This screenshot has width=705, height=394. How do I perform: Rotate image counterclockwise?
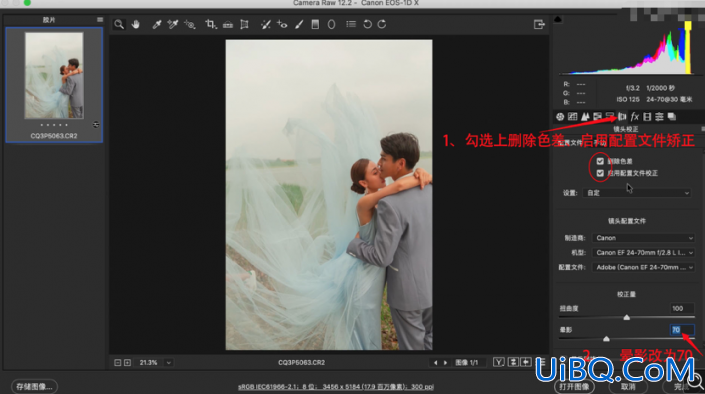(x=367, y=24)
